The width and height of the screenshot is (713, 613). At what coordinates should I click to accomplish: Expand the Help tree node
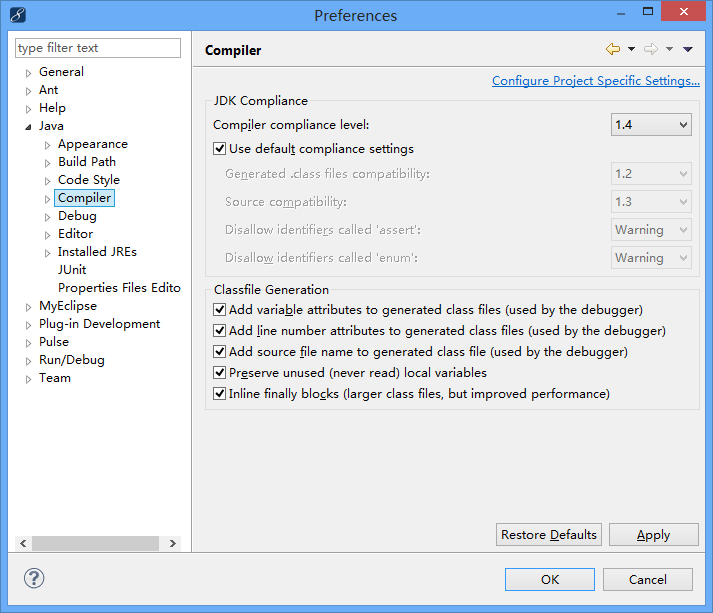coord(28,109)
